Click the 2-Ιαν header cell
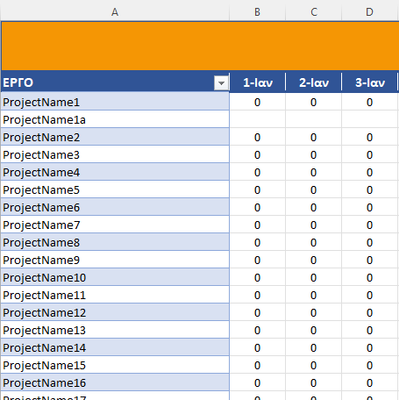 314,82
